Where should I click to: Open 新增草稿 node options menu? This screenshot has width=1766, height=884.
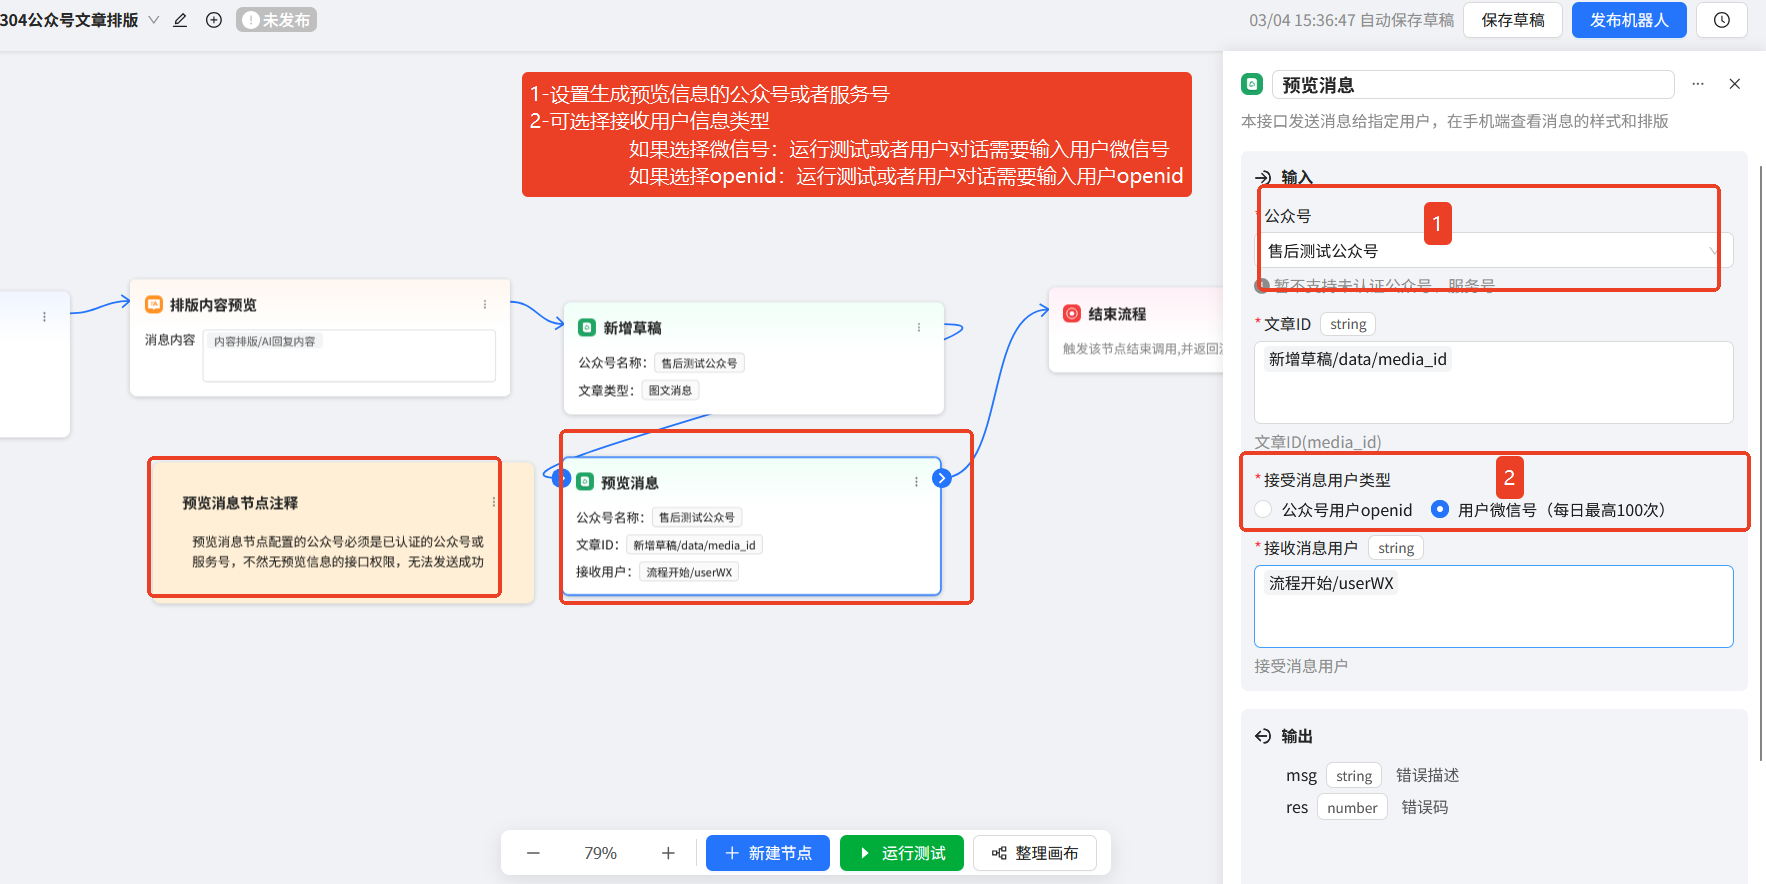[919, 327]
